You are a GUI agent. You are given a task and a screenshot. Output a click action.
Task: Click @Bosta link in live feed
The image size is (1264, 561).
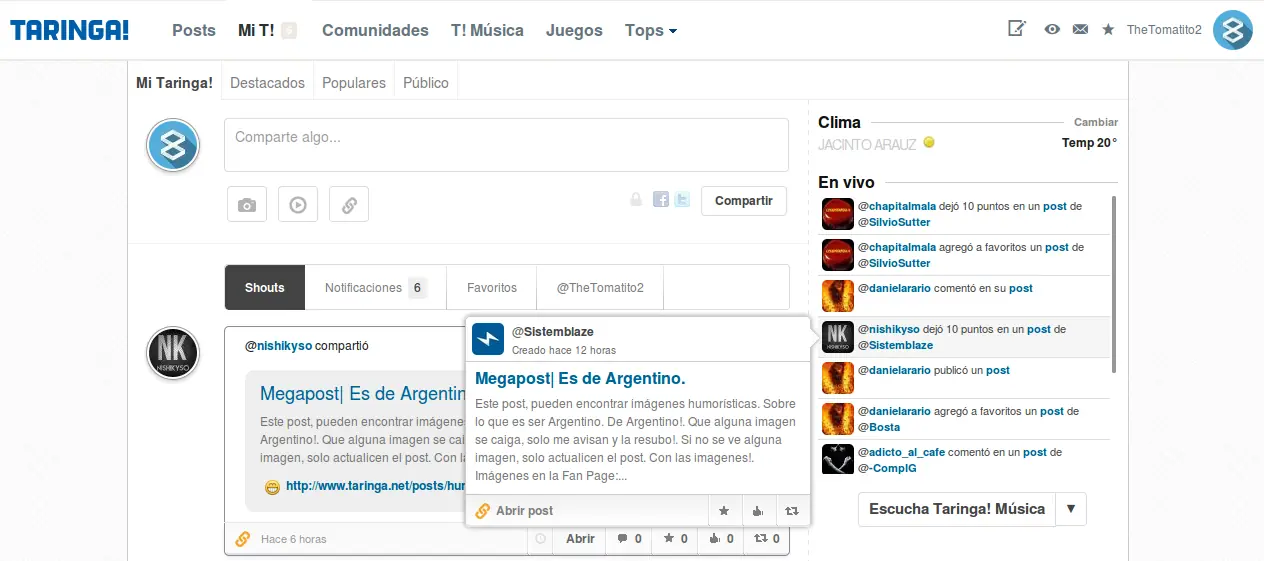point(879,427)
